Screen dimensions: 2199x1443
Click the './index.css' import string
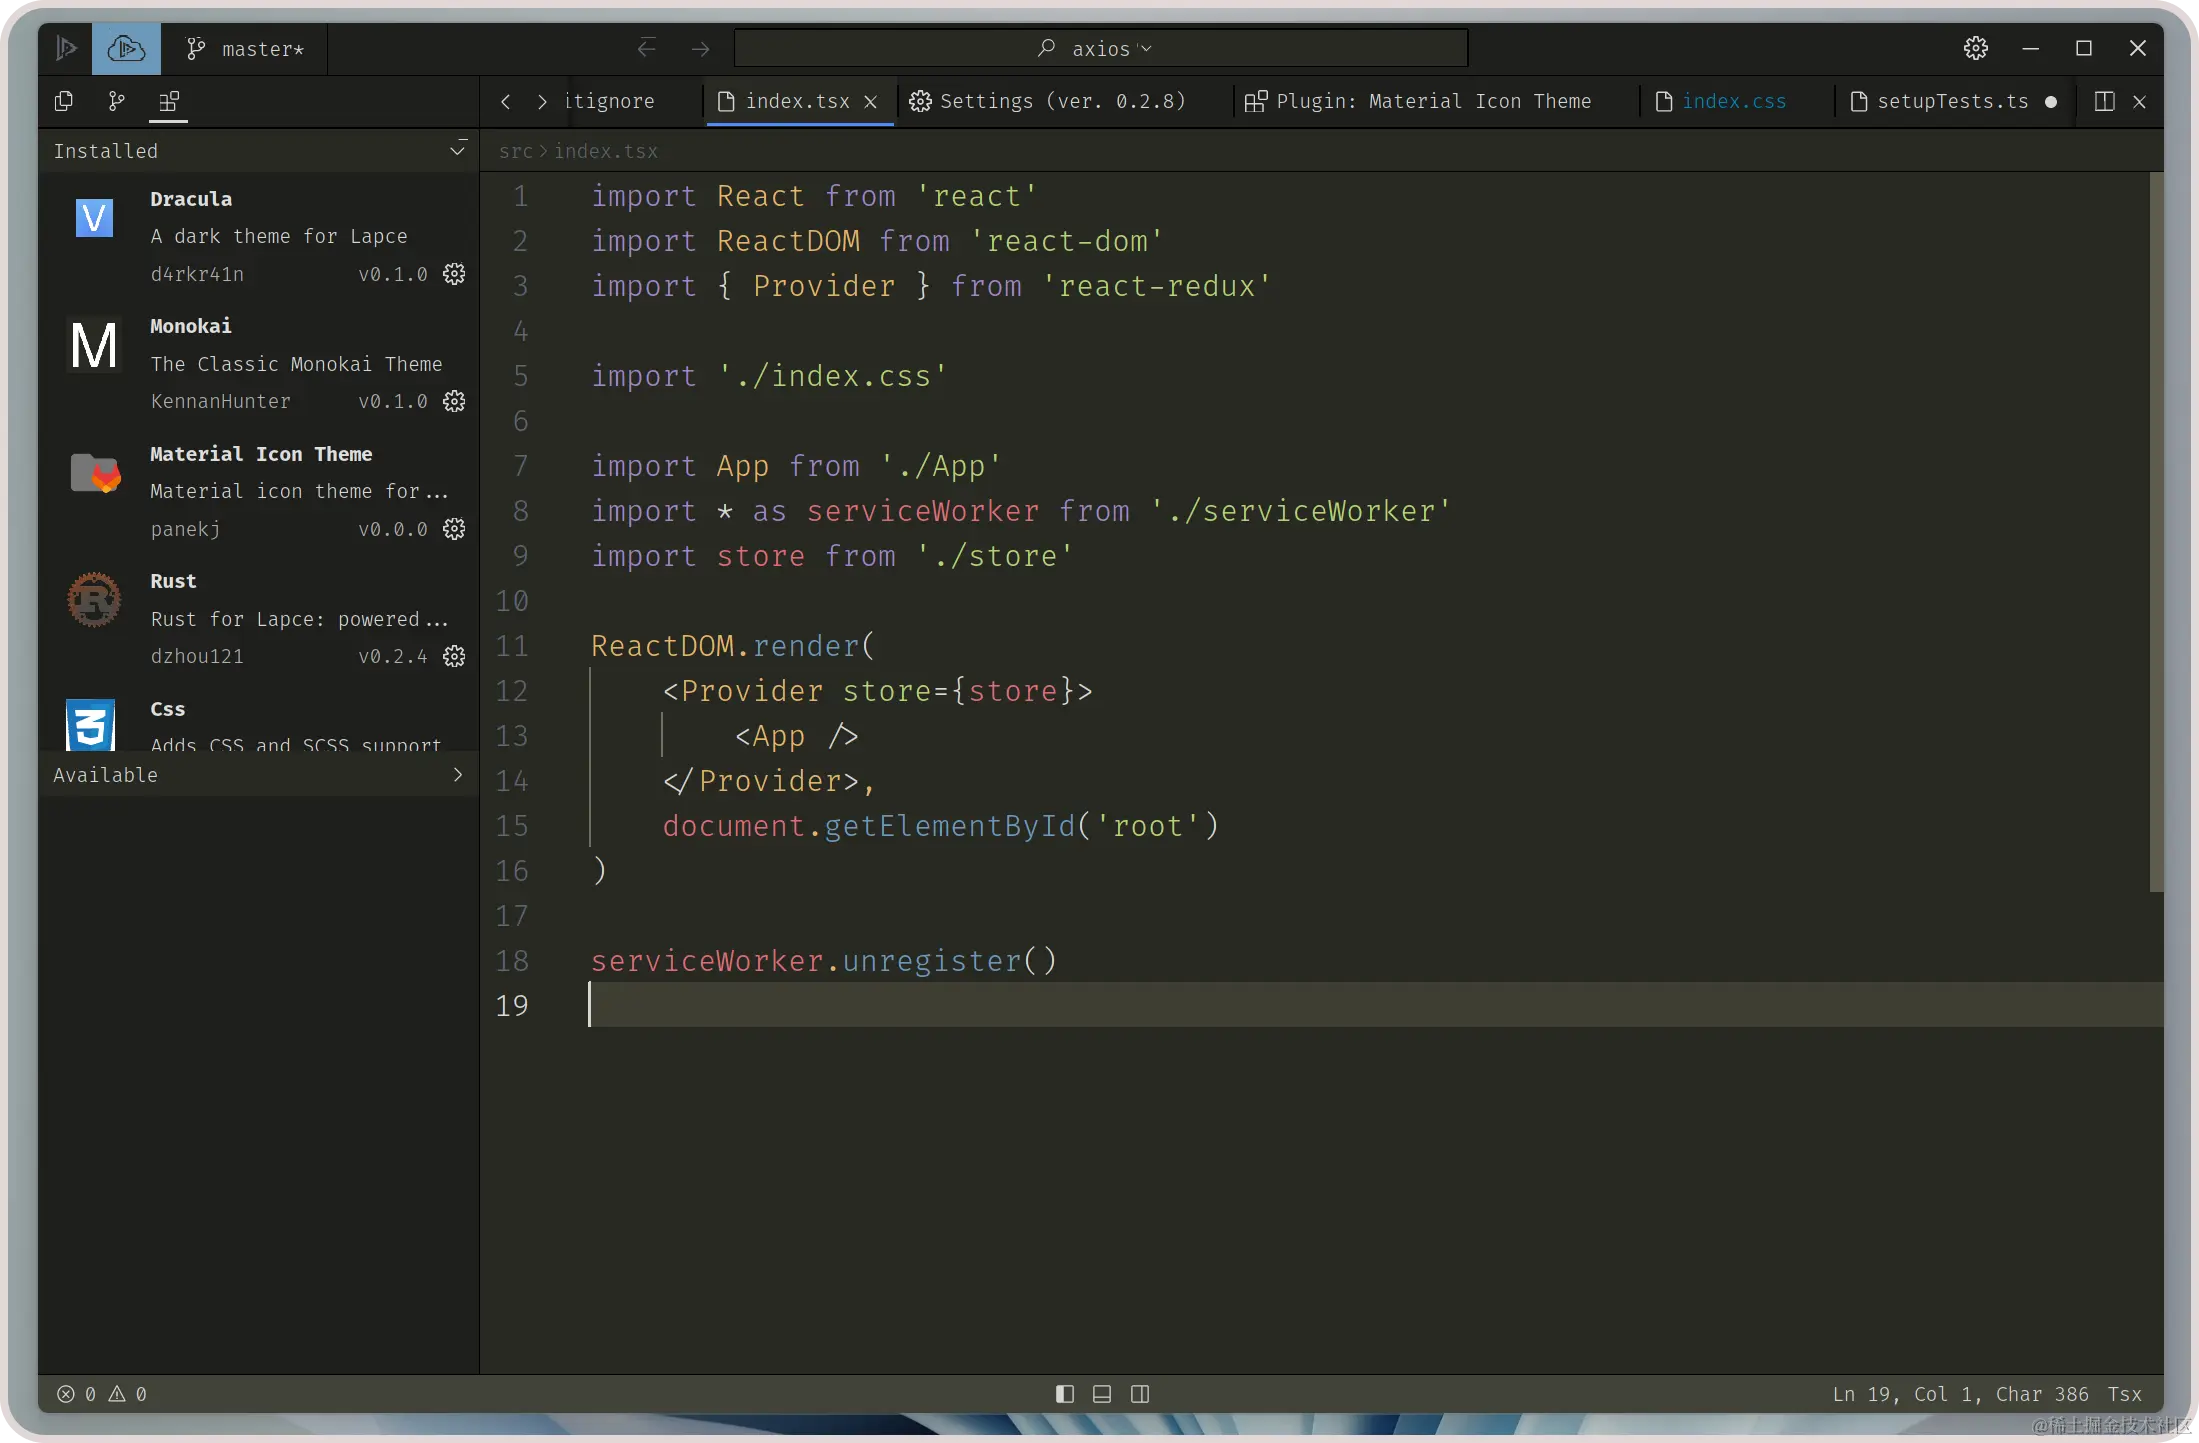(x=832, y=376)
